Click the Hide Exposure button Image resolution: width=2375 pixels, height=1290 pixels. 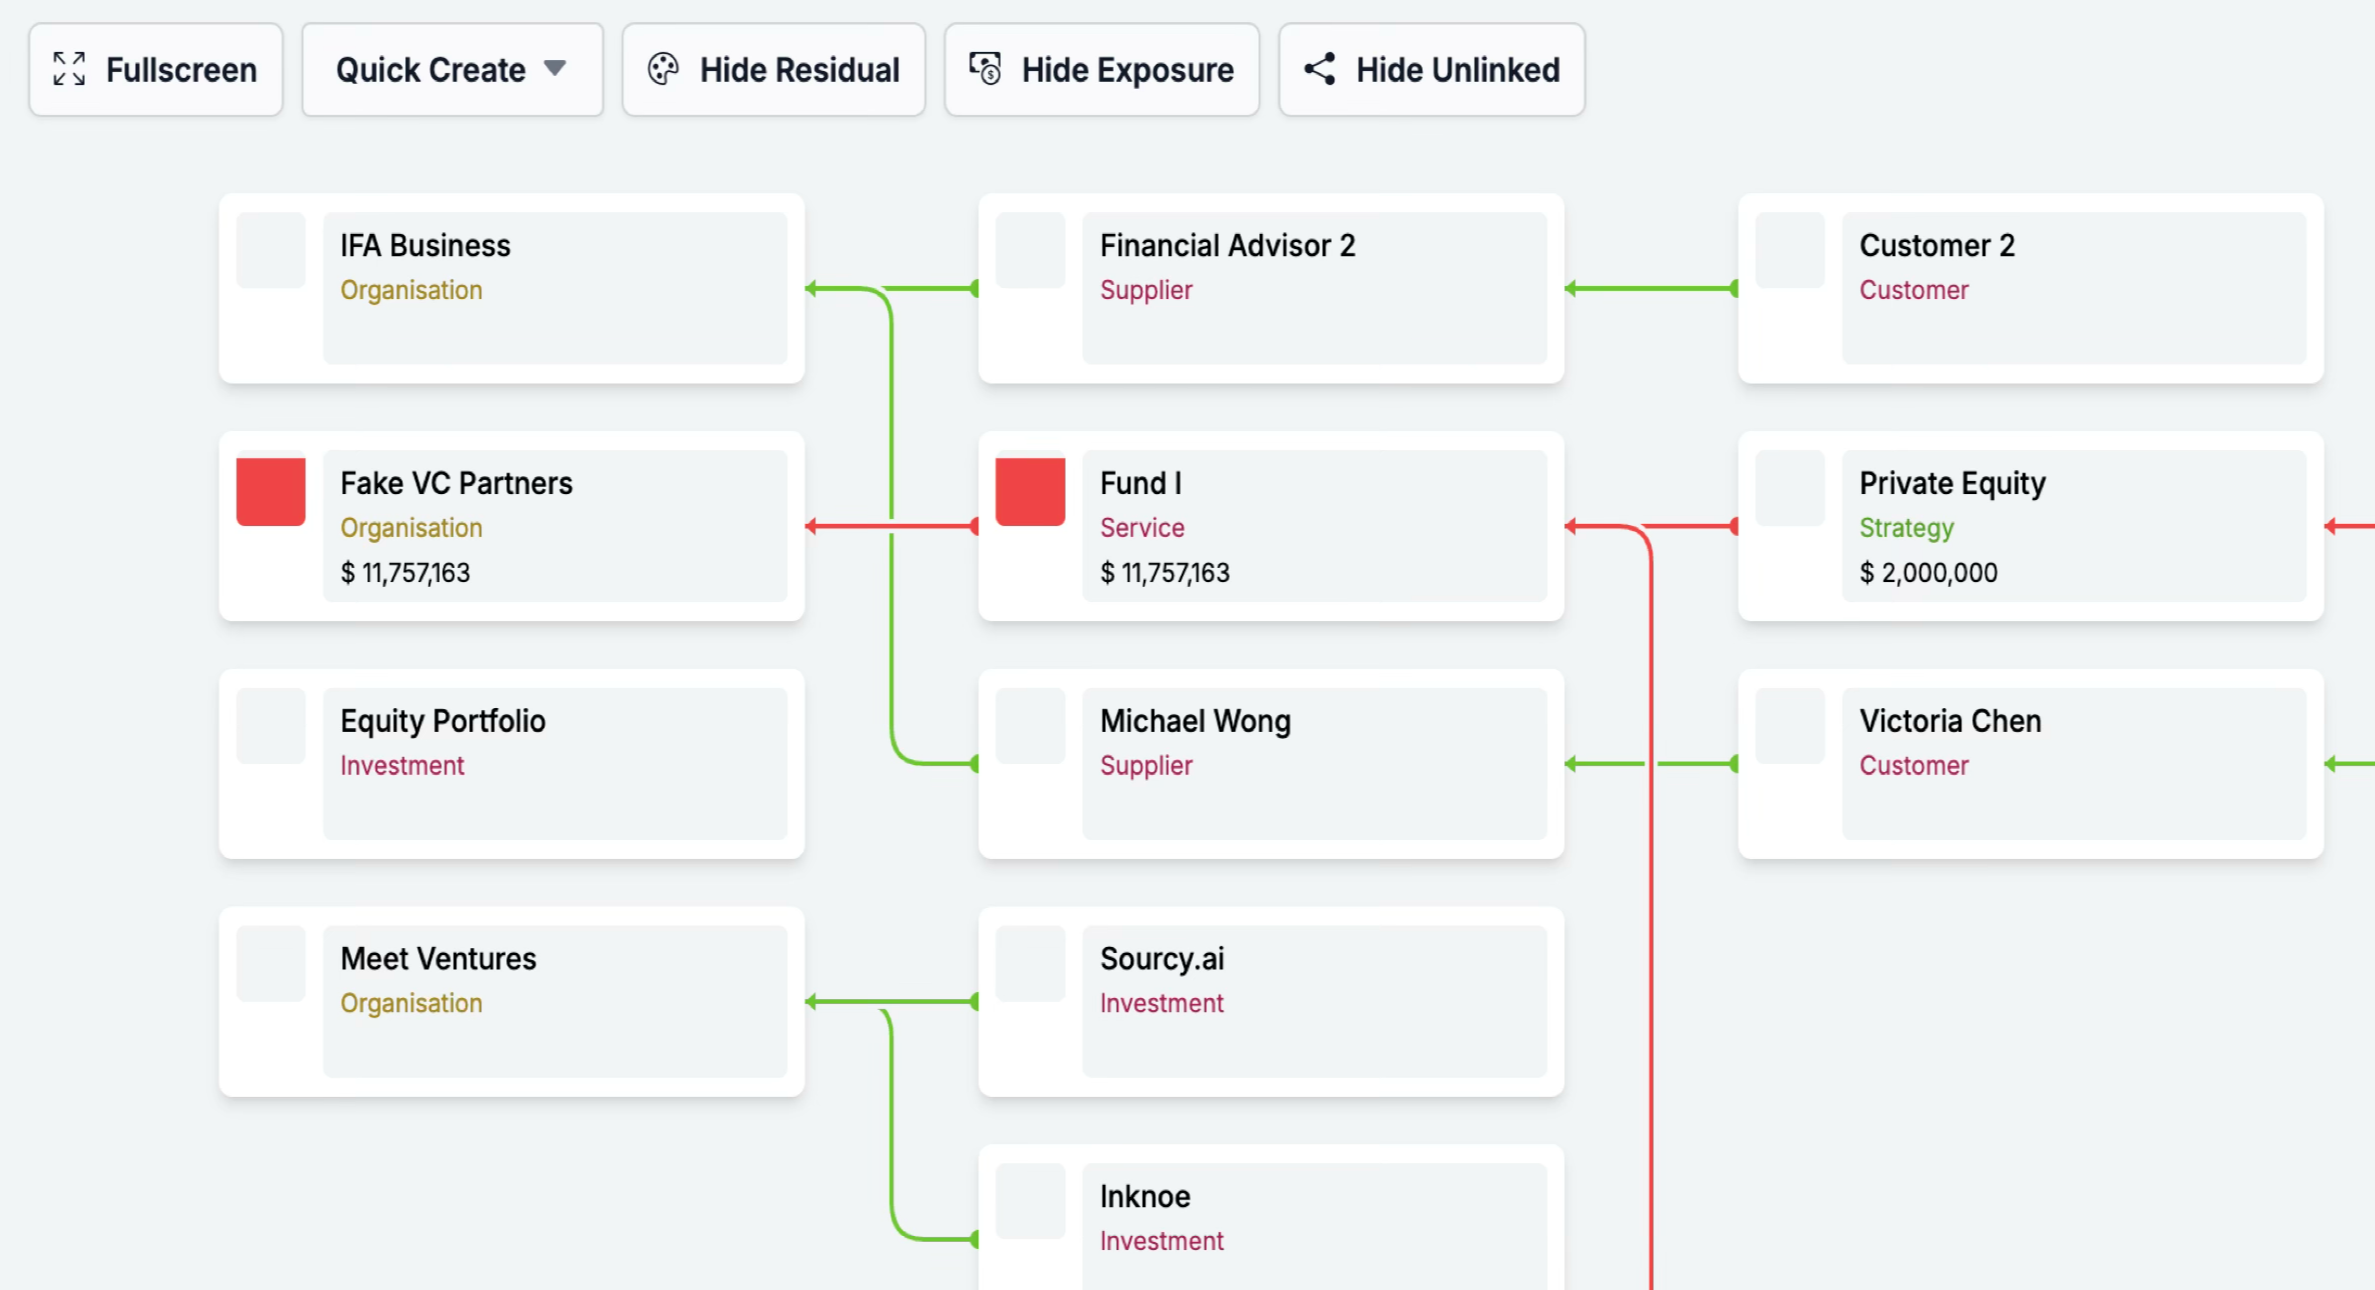(x=1101, y=69)
